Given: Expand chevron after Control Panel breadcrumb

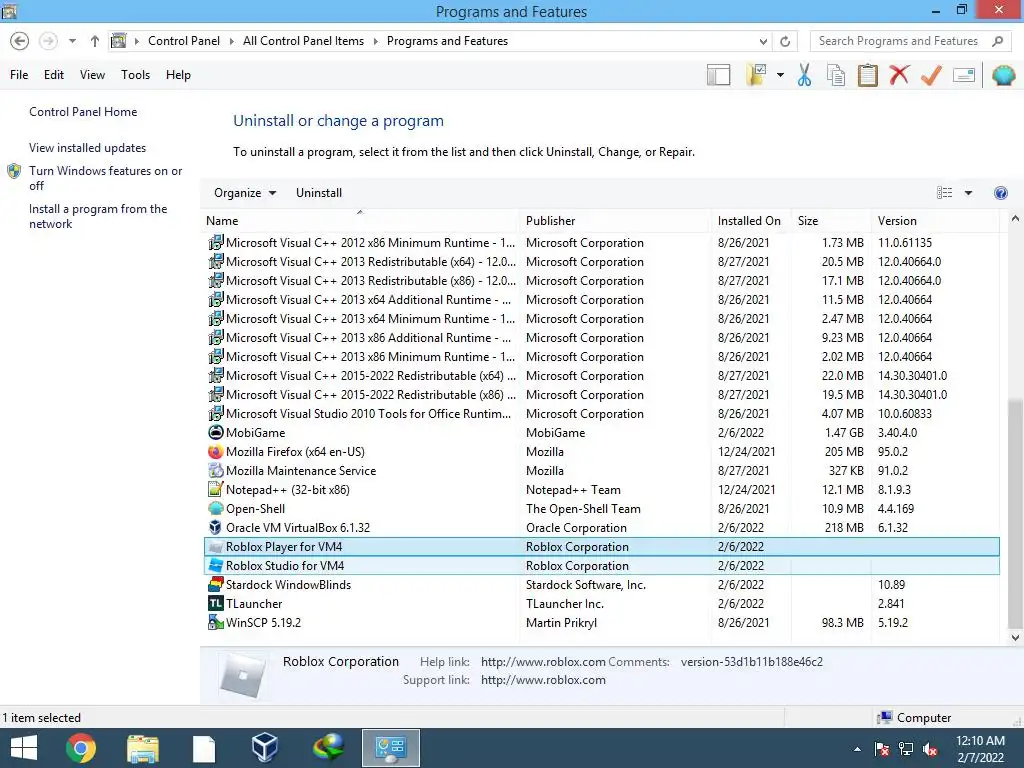Looking at the screenshot, I should (x=231, y=41).
